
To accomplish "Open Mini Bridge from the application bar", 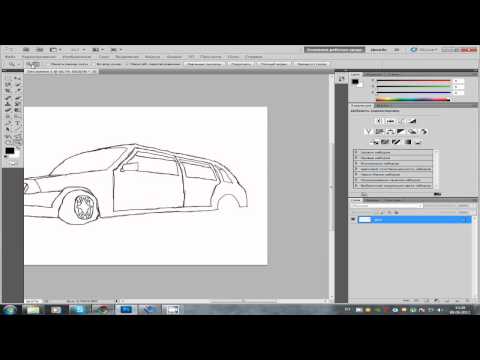I will click(39, 50).
